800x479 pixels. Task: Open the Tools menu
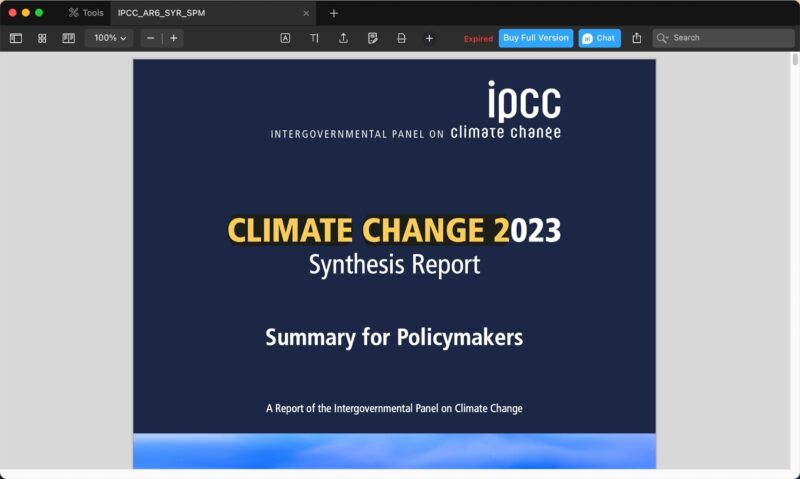(86, 13)
